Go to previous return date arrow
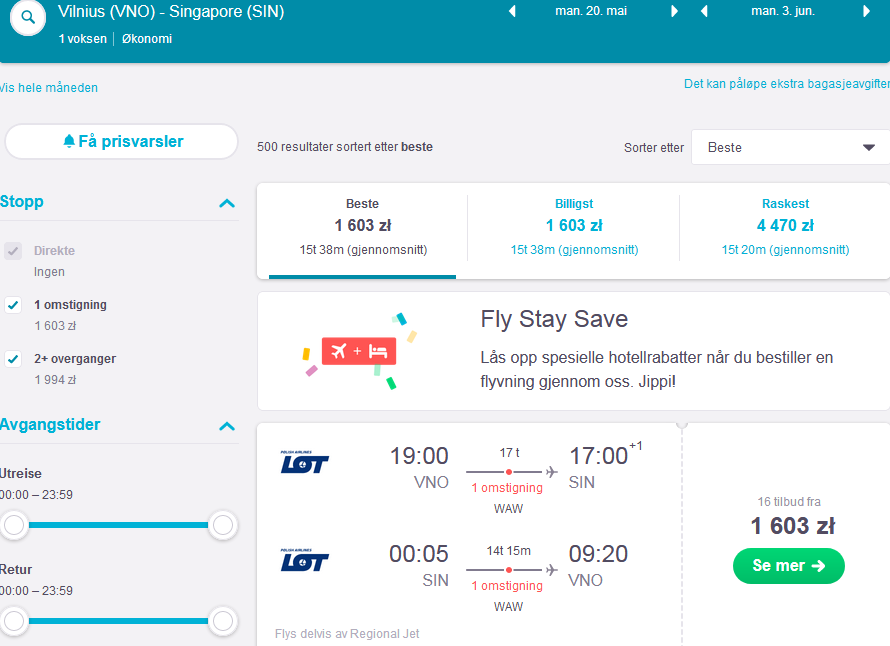 coord(704,11)
